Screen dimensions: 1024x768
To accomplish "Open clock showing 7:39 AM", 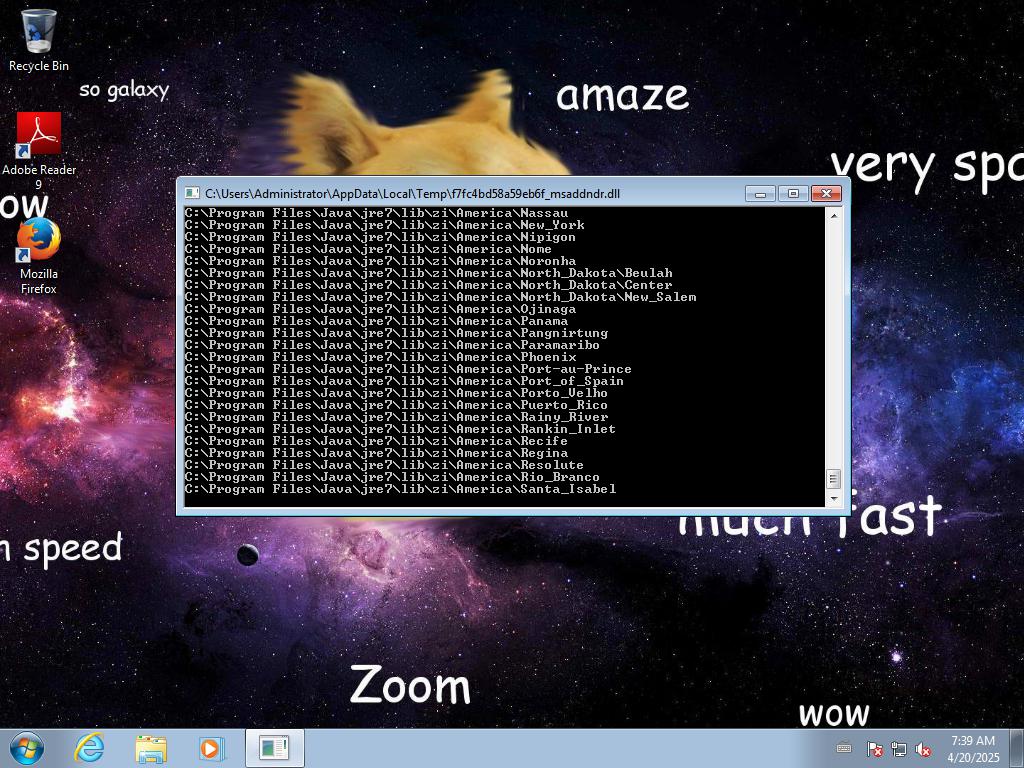I will click(973, 748).
